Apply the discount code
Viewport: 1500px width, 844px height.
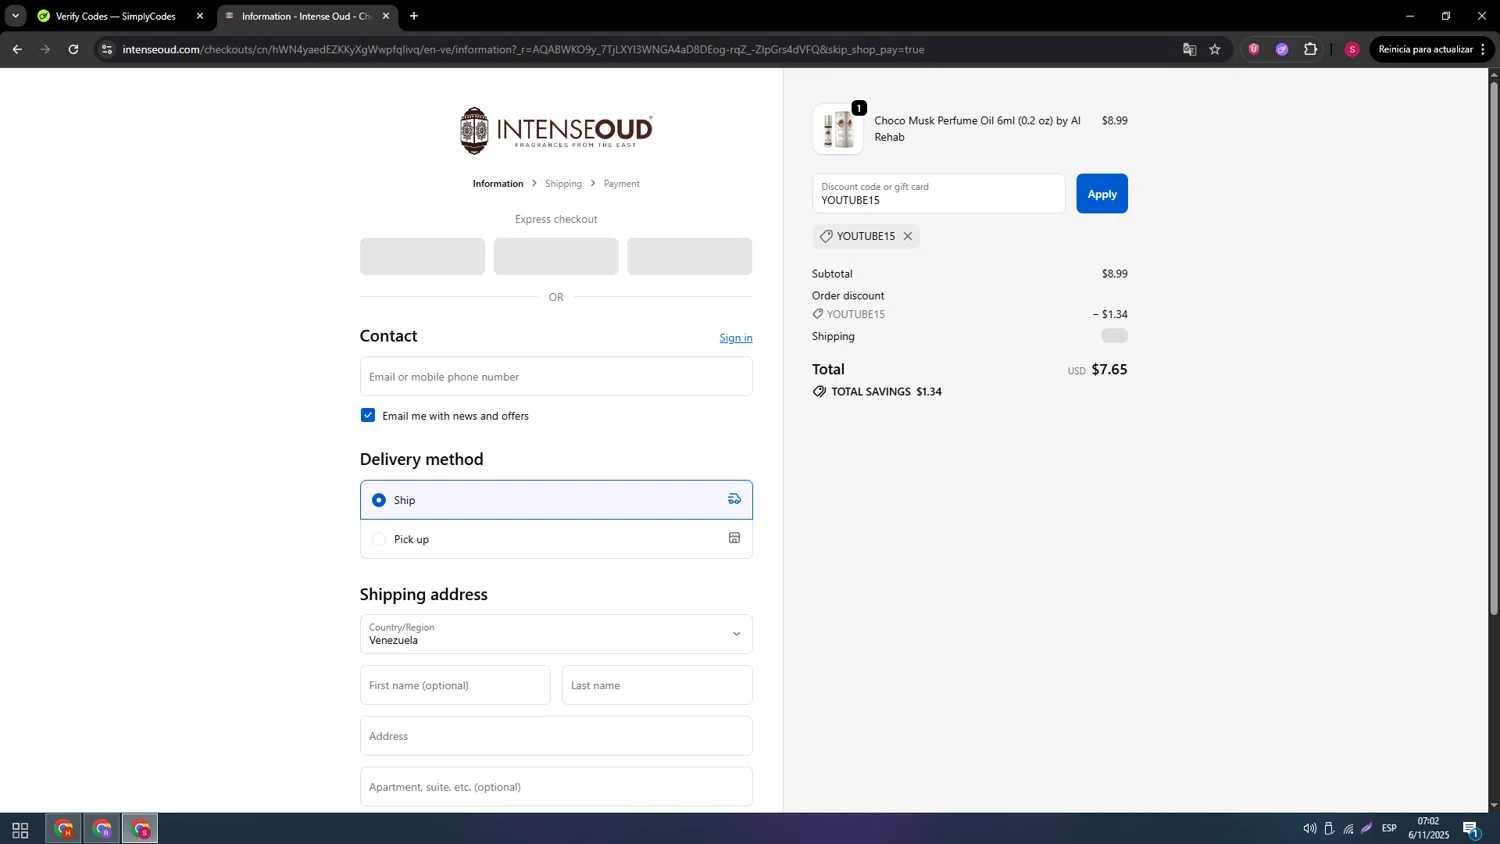coord(1102,194)
